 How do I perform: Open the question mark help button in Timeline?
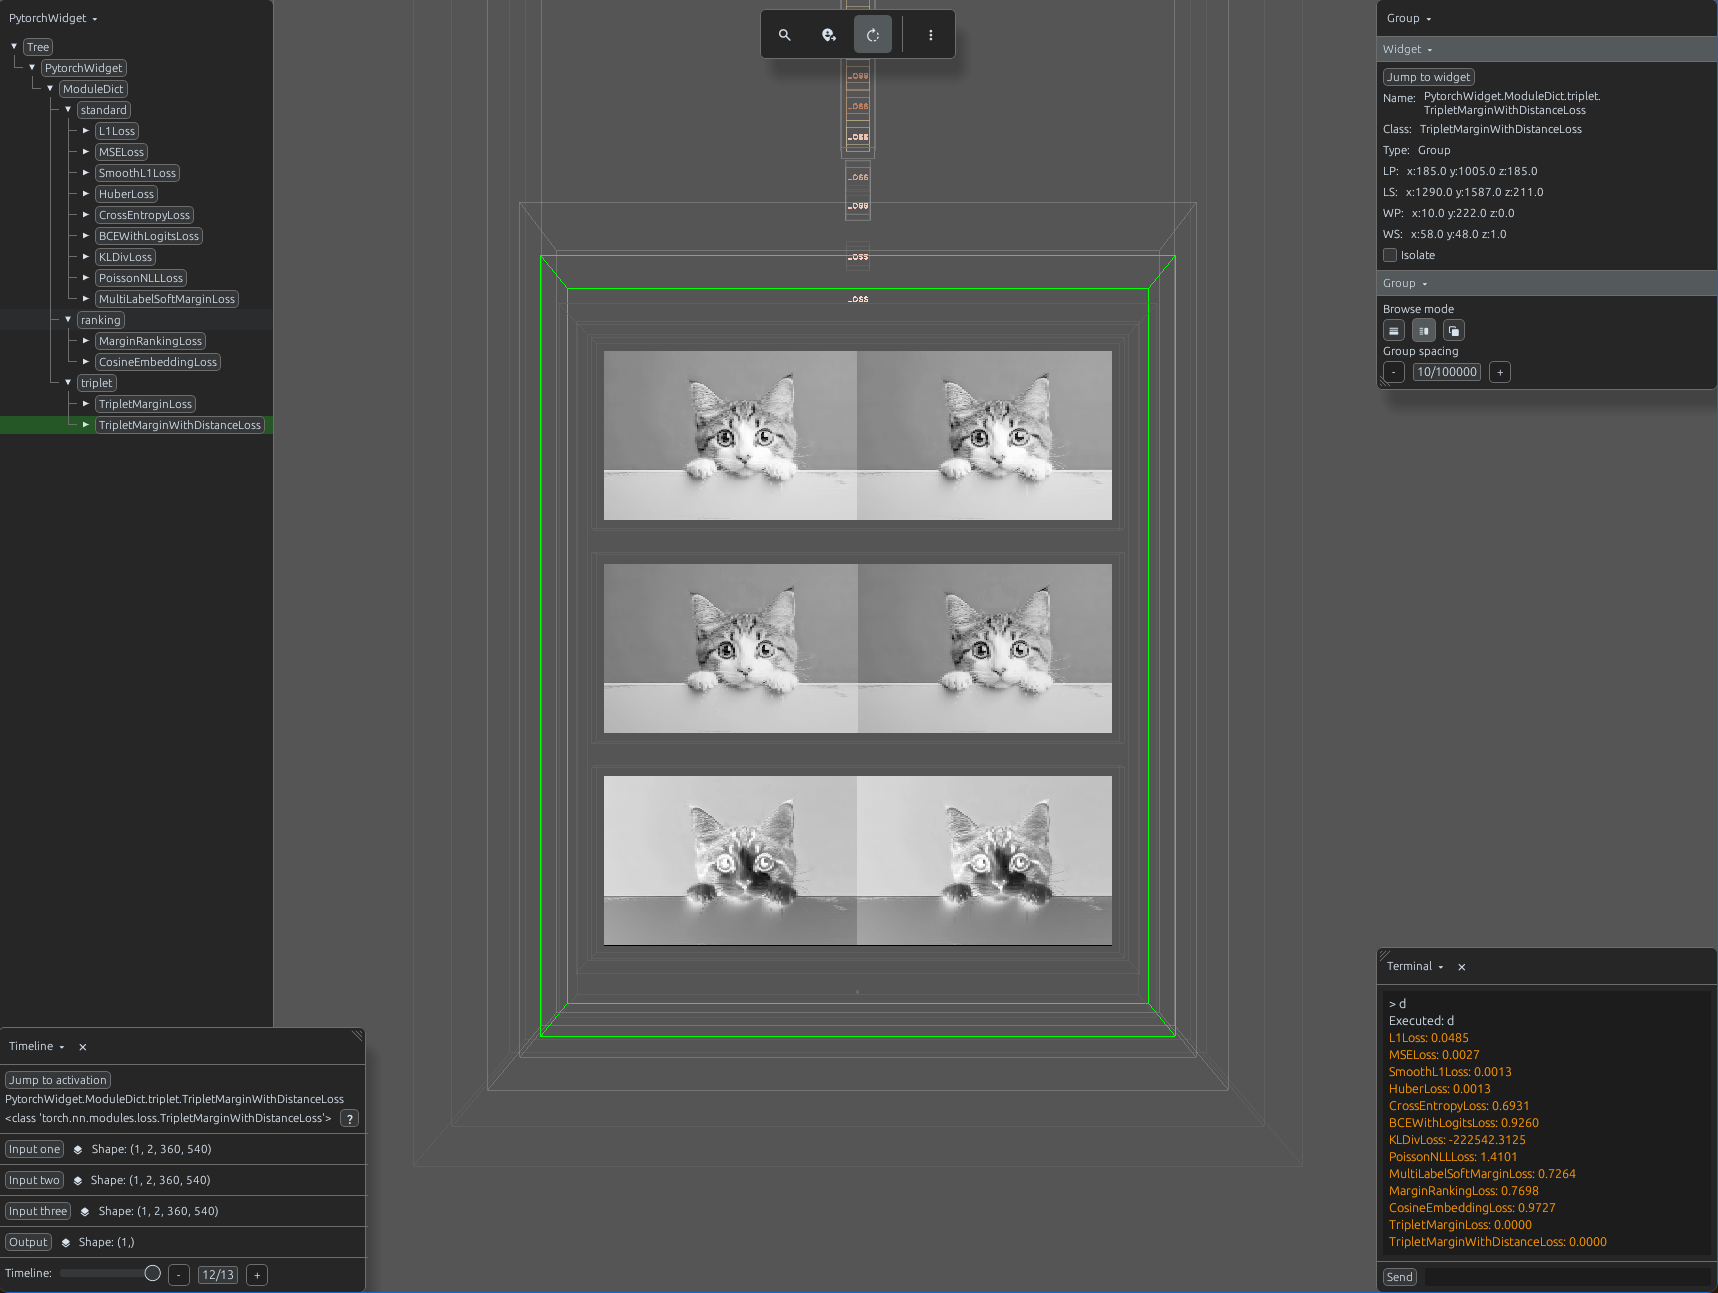tap(349, 1119)
